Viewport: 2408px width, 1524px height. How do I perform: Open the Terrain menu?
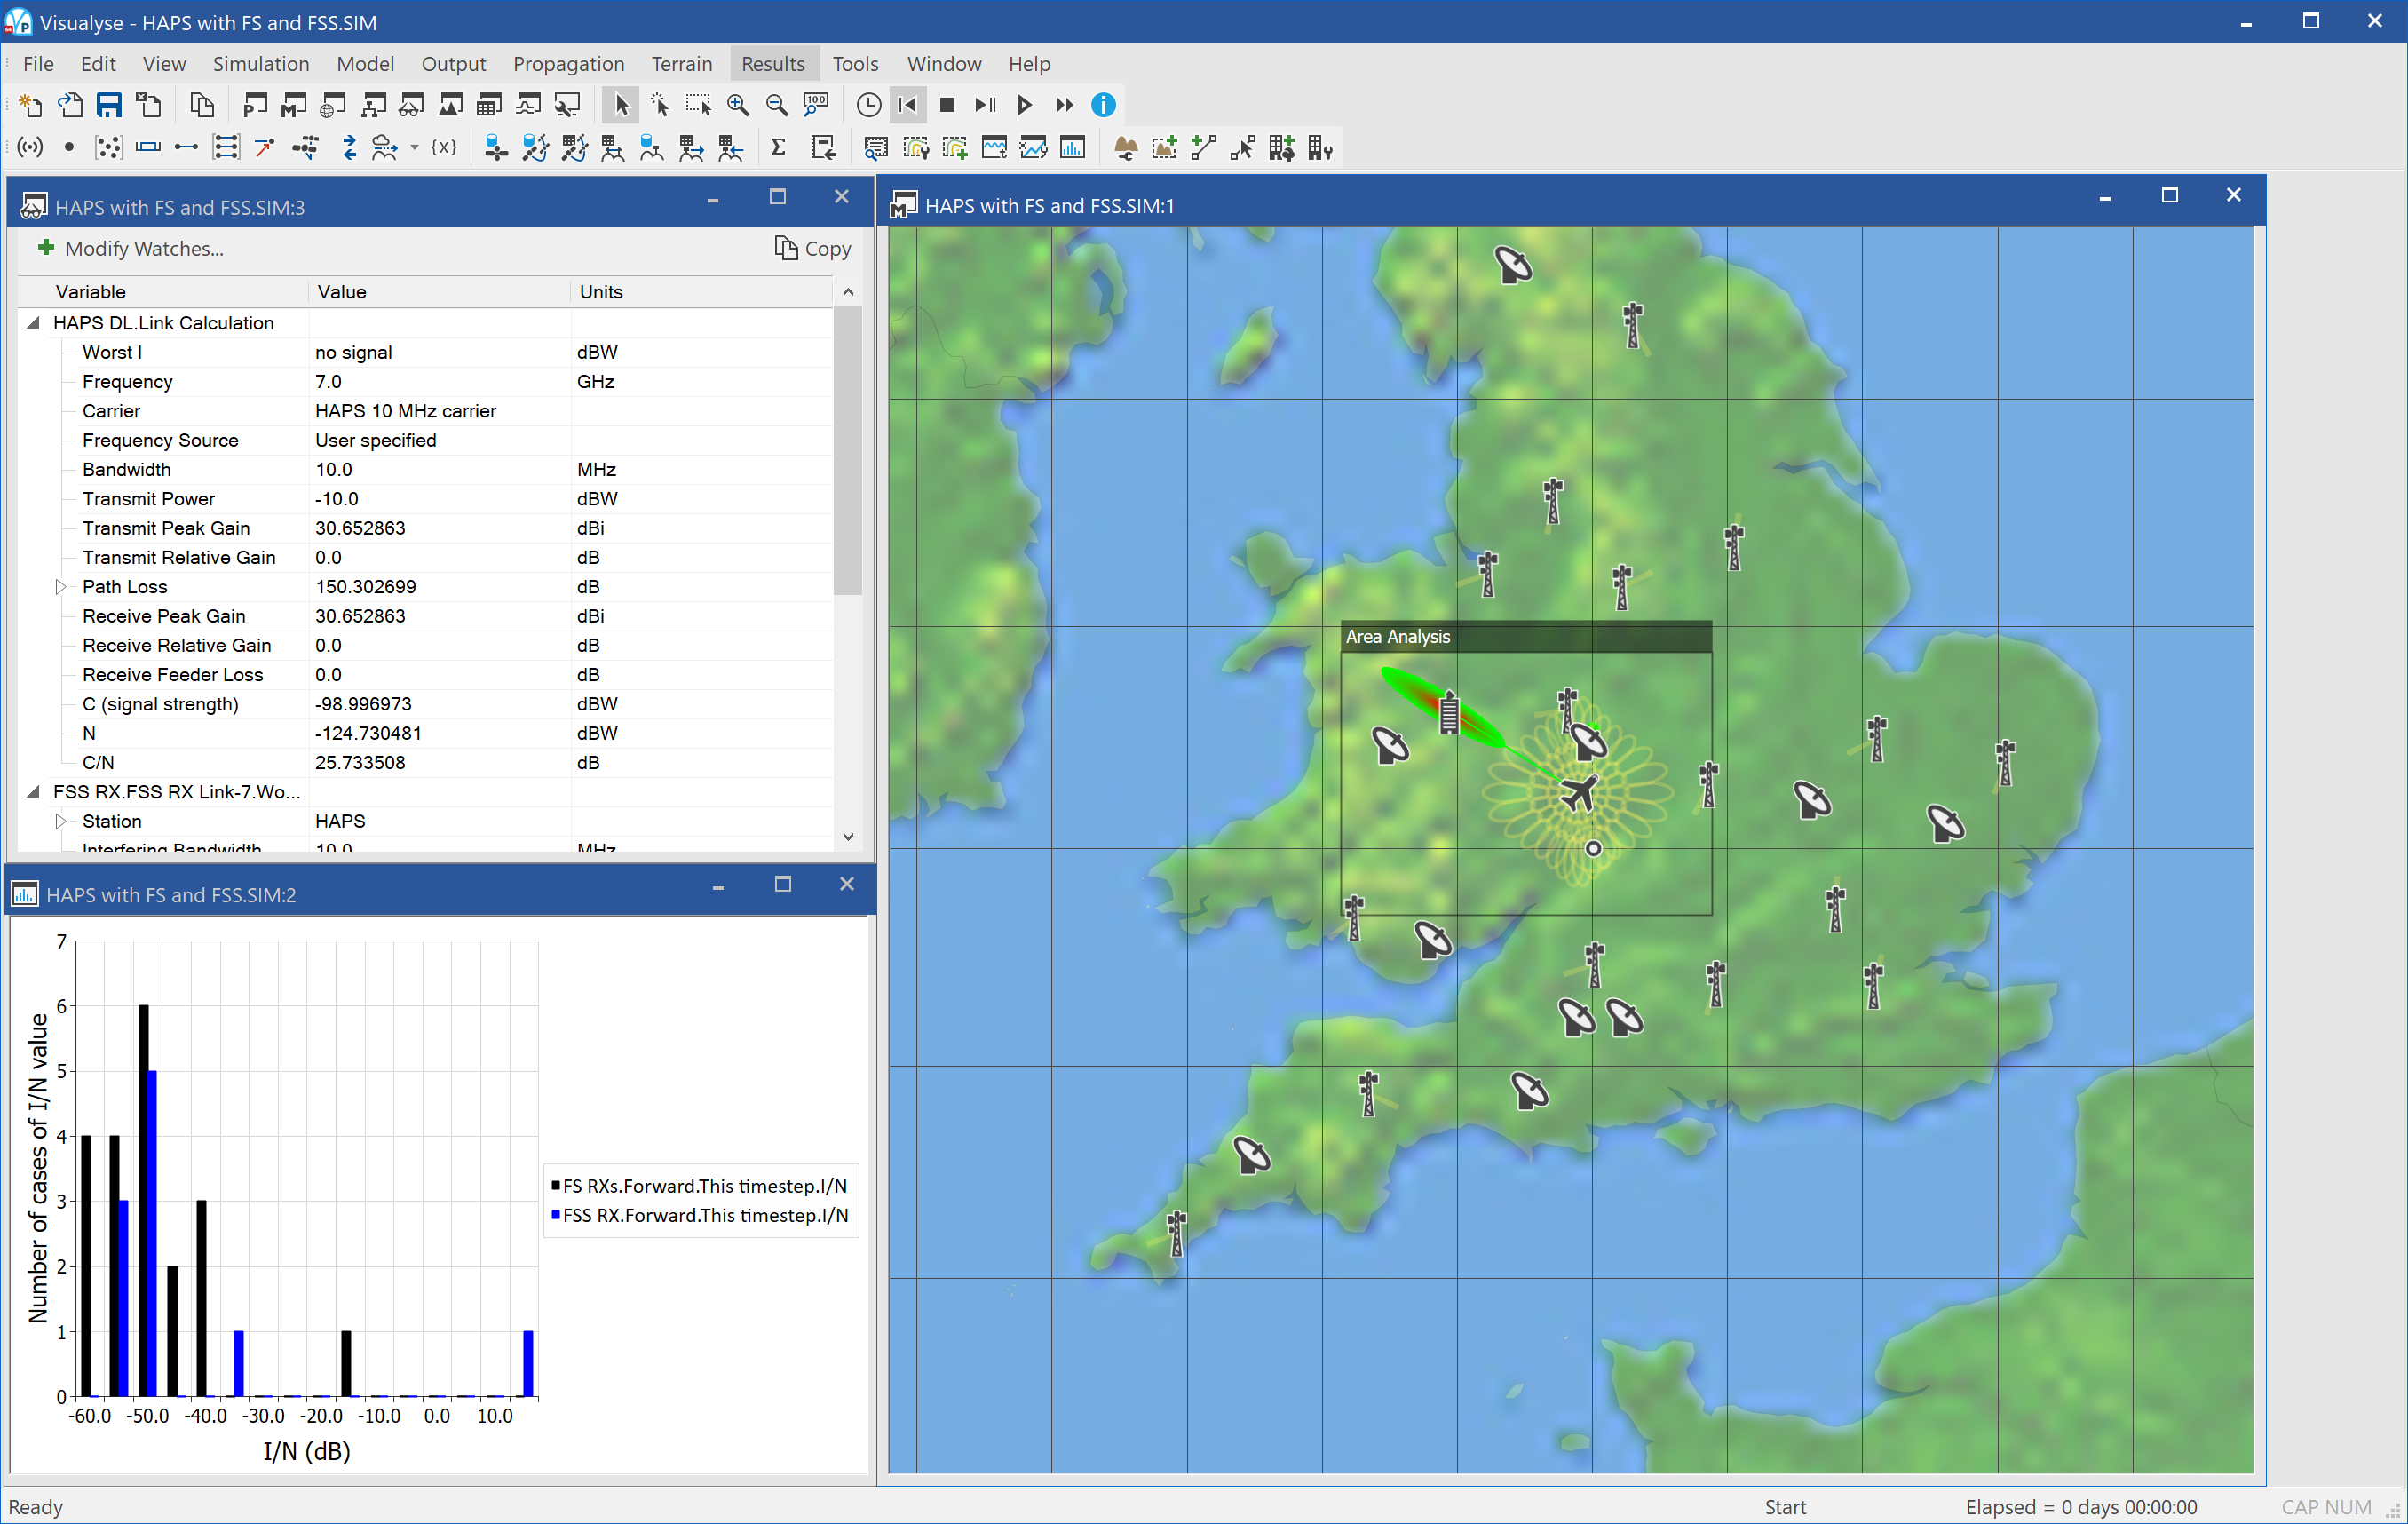[x=682, y=64]
